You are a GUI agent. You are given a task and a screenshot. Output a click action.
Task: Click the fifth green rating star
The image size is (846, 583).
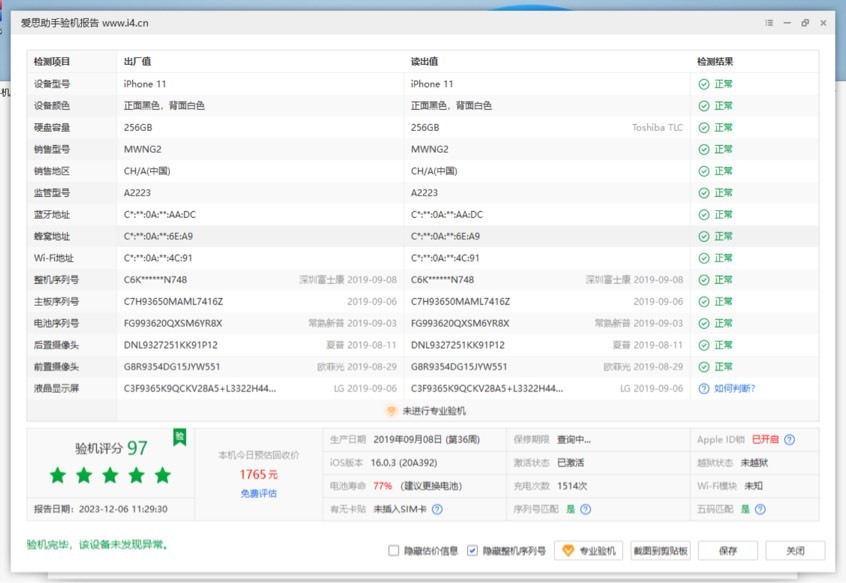tap(162, 475)
